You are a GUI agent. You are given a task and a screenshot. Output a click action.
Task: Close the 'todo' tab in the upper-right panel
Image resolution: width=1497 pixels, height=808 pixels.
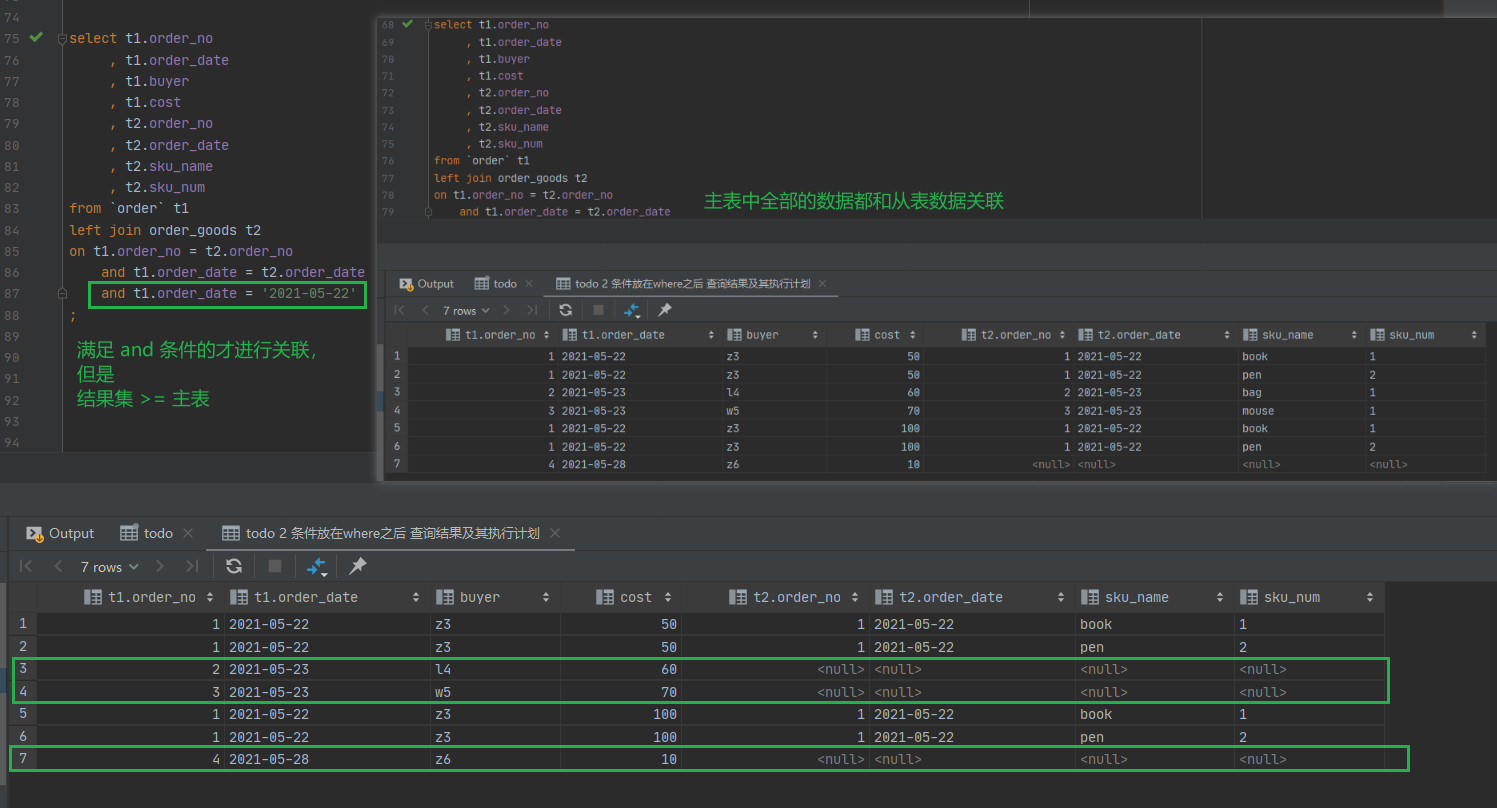coord(529,284)
